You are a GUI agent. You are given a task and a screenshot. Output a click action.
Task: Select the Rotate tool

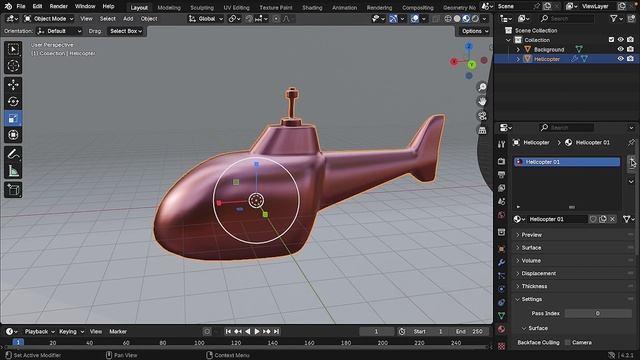(x=13, y=101)
